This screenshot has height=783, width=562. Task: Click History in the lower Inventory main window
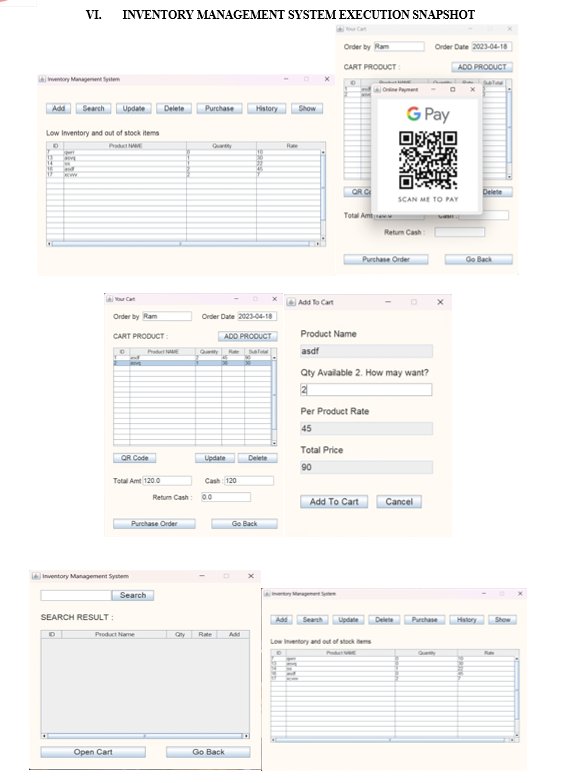(466, 619)
